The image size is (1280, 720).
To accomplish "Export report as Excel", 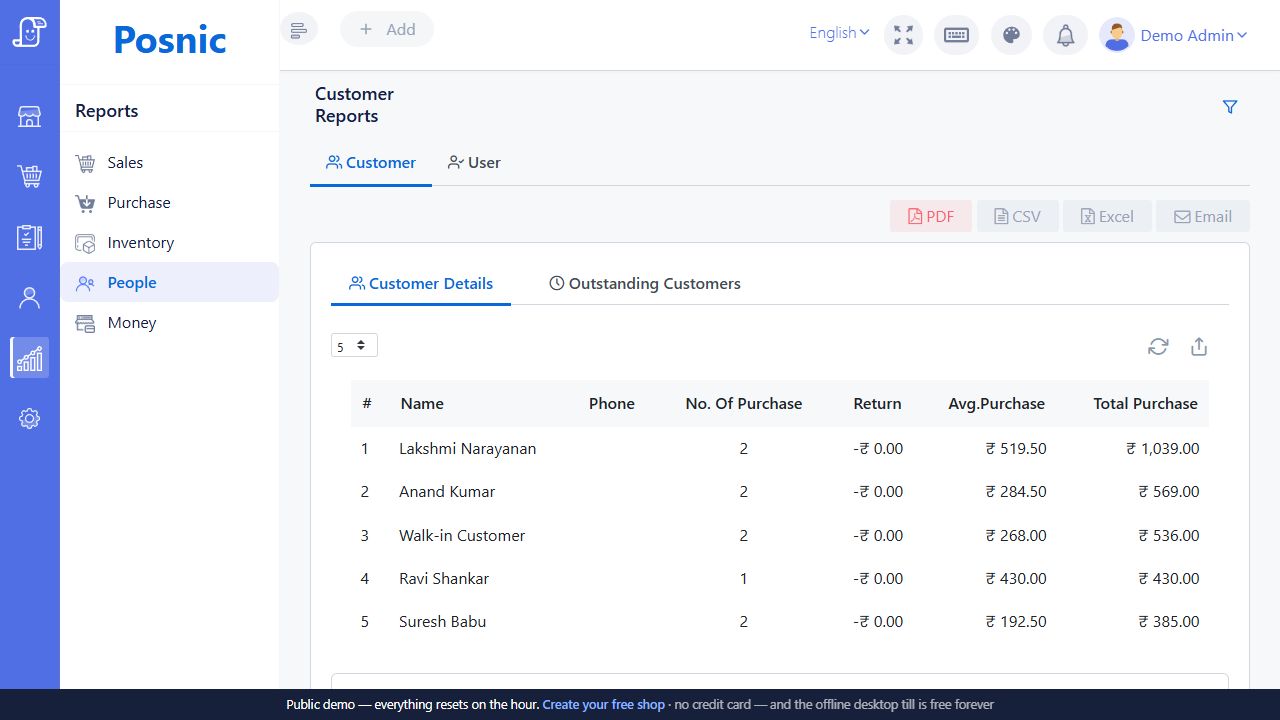I will pos(1107,216).
